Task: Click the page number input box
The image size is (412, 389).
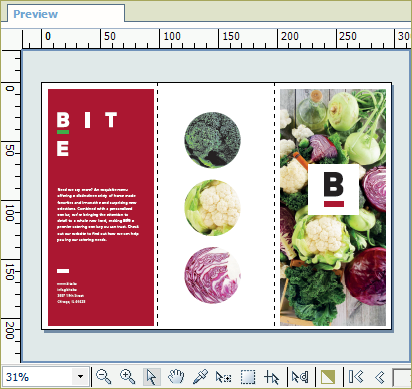Action: click(x=402, y=377)
